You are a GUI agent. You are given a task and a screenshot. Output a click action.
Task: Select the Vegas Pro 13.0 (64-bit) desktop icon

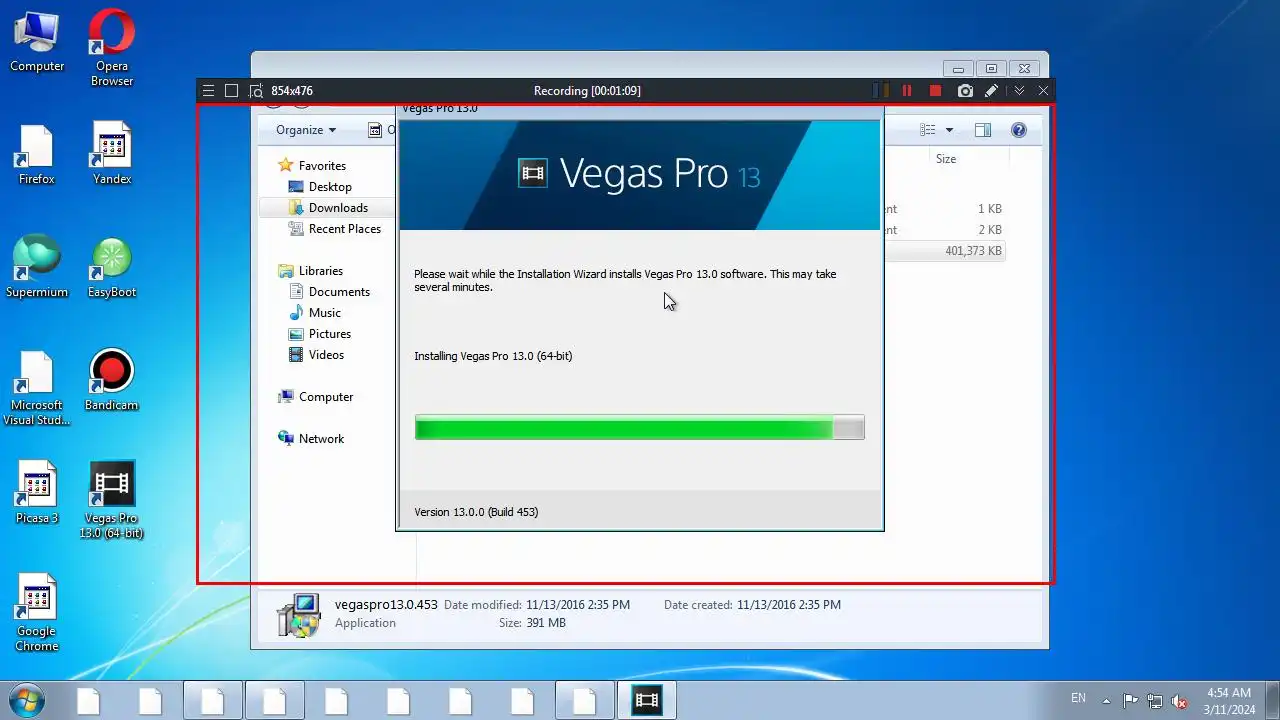[x=112, y=500]
